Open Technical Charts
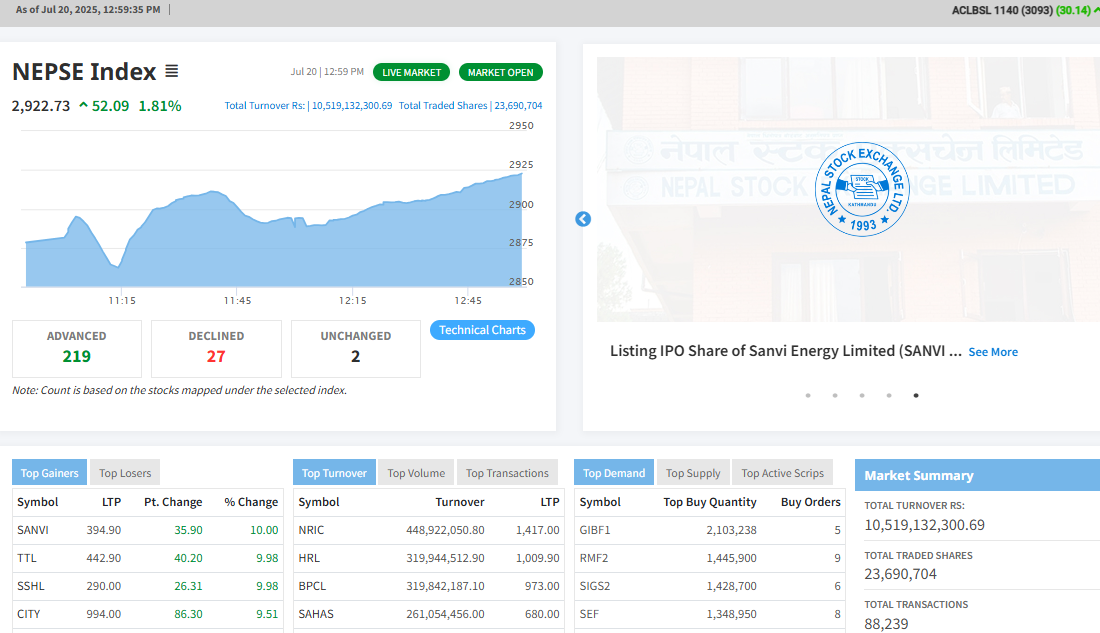This screenshot has width=1100, height=633. 482,330
